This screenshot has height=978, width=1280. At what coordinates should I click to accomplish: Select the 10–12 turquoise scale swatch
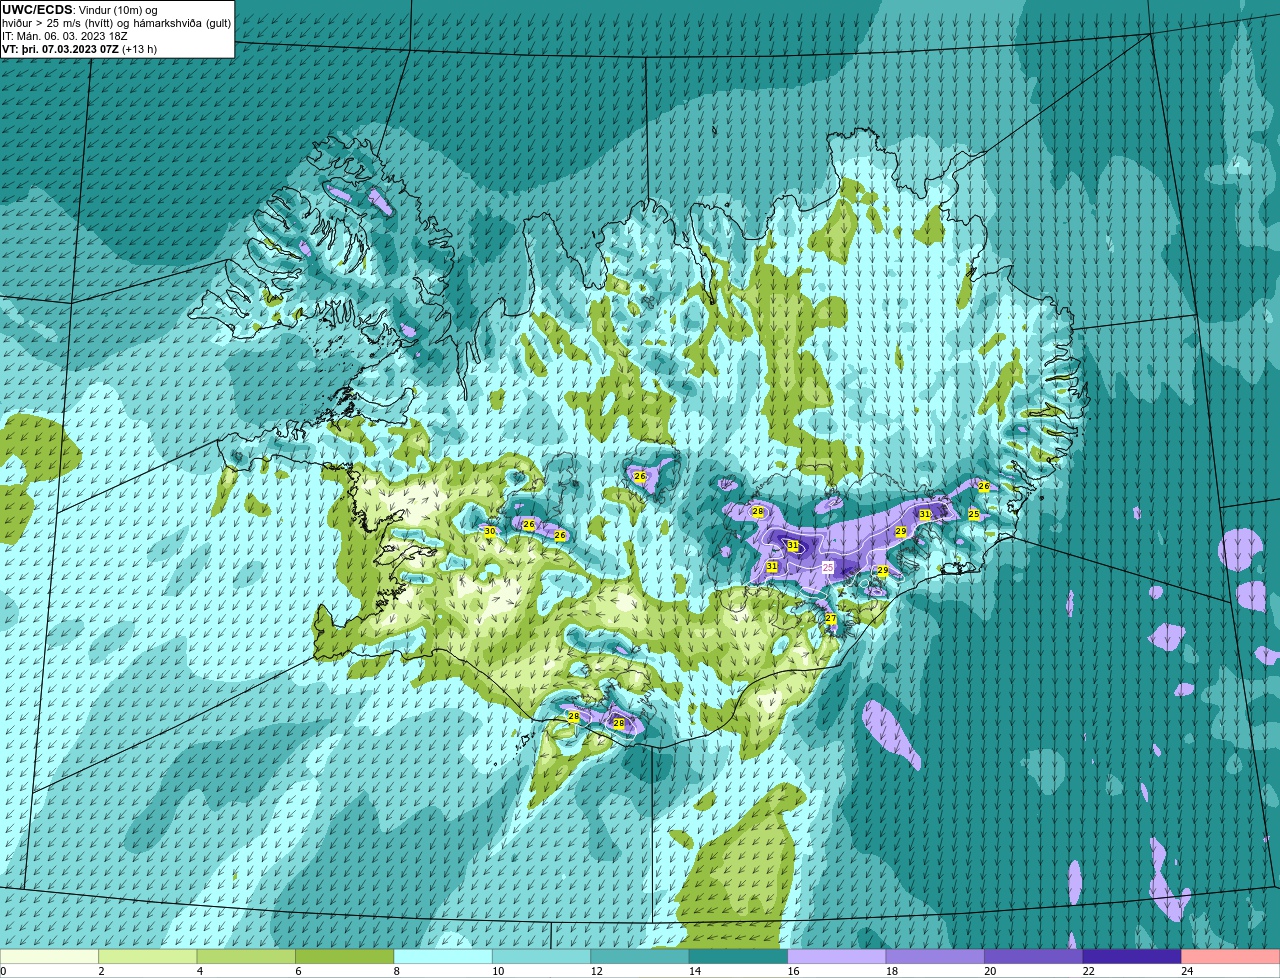541,956
